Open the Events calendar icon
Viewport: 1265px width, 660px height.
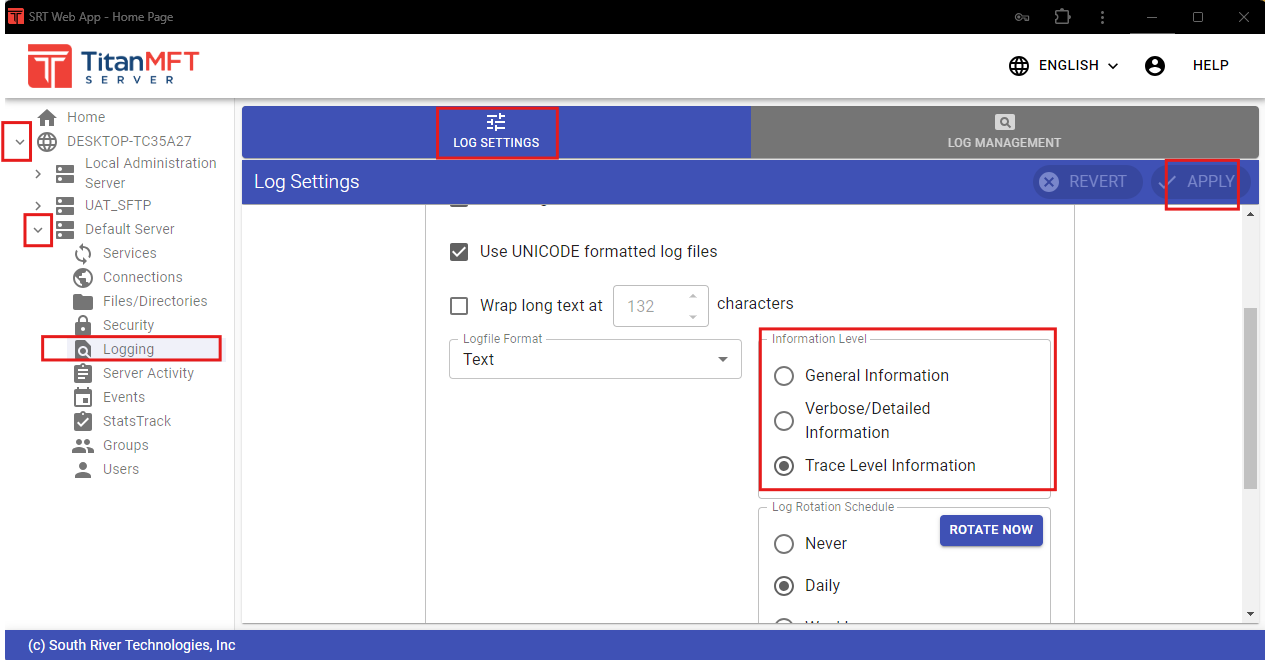click(84, 397)
